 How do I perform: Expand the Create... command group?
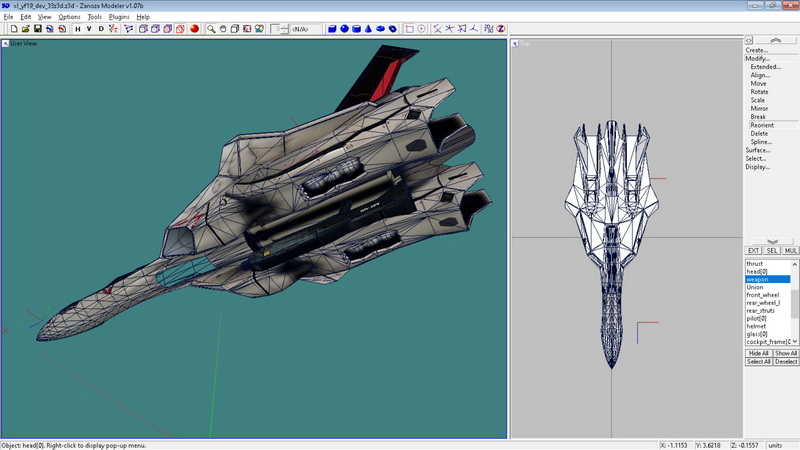pos(757,50)
